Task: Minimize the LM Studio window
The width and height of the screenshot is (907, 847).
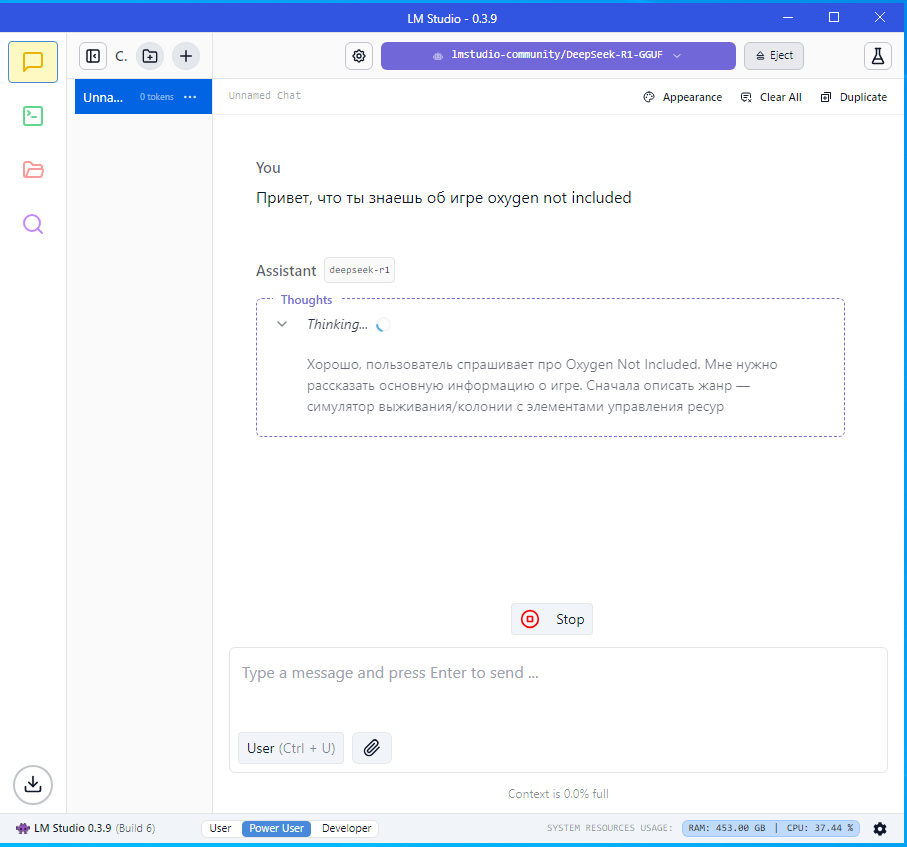Action: click(787, 17)
